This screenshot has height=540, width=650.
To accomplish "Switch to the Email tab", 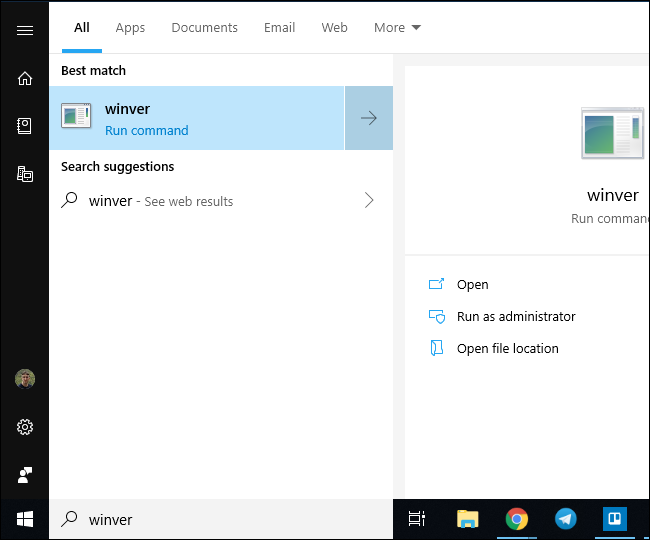I will pos(279,28).
